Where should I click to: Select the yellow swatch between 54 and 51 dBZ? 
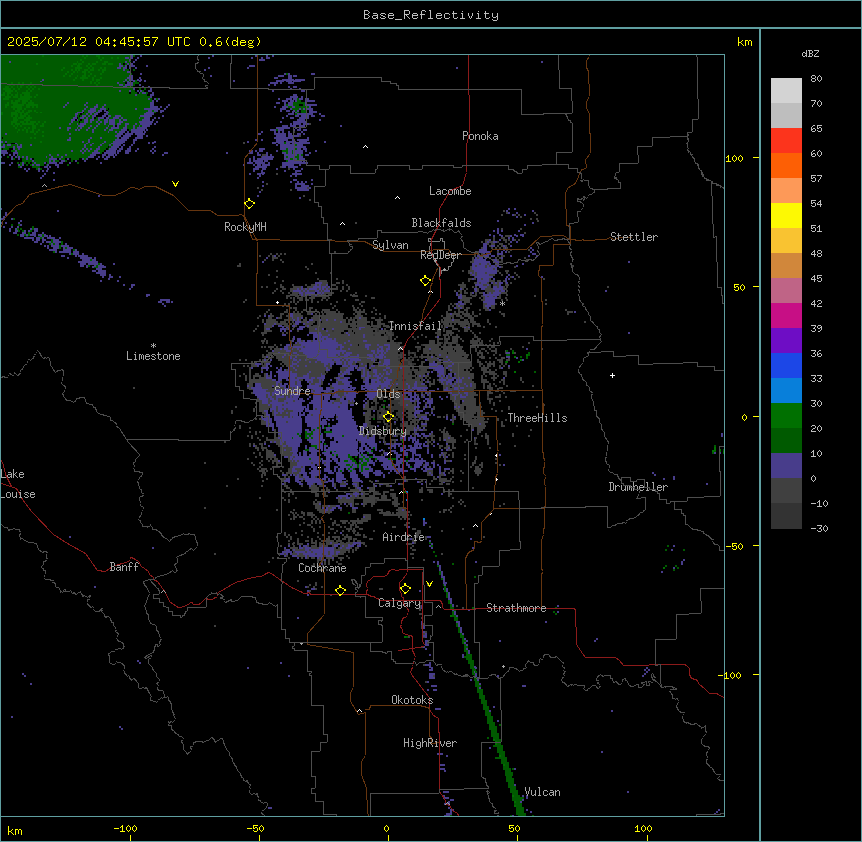[x=786, y=215]
